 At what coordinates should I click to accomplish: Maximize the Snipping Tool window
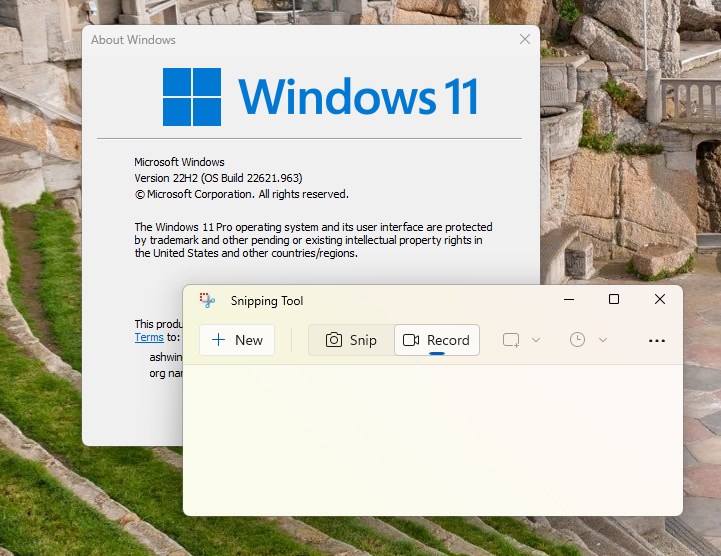pos(613,299)
